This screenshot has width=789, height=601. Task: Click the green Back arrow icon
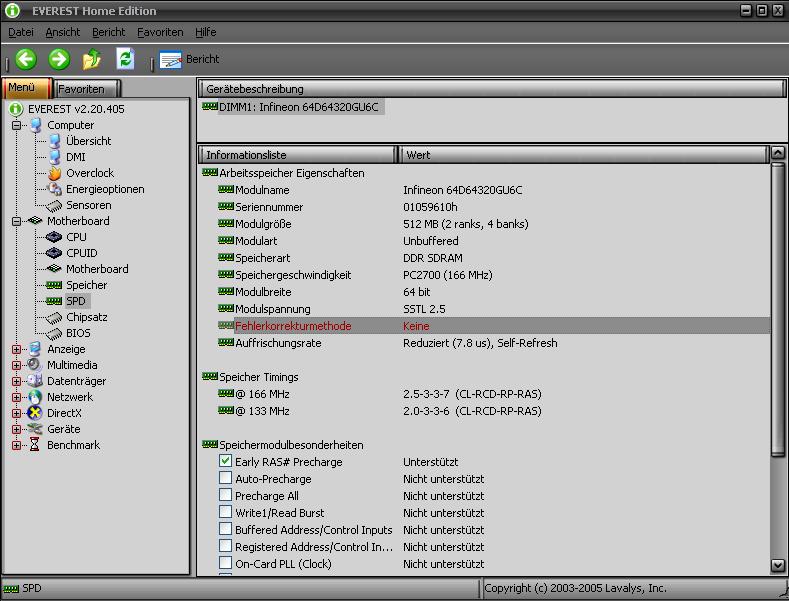[26, 59]
